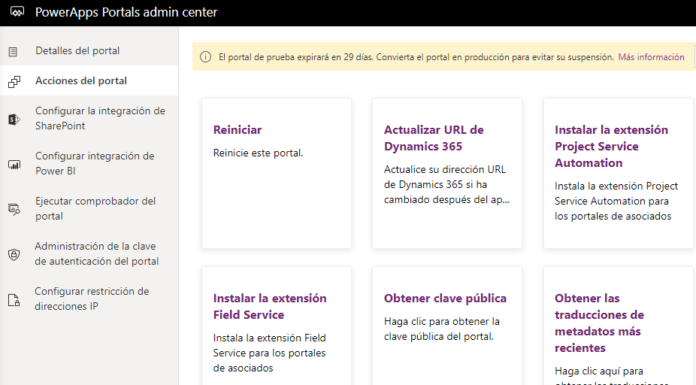
Task: Open Configurar la integración de SharePoint
Action: point(89,118)
